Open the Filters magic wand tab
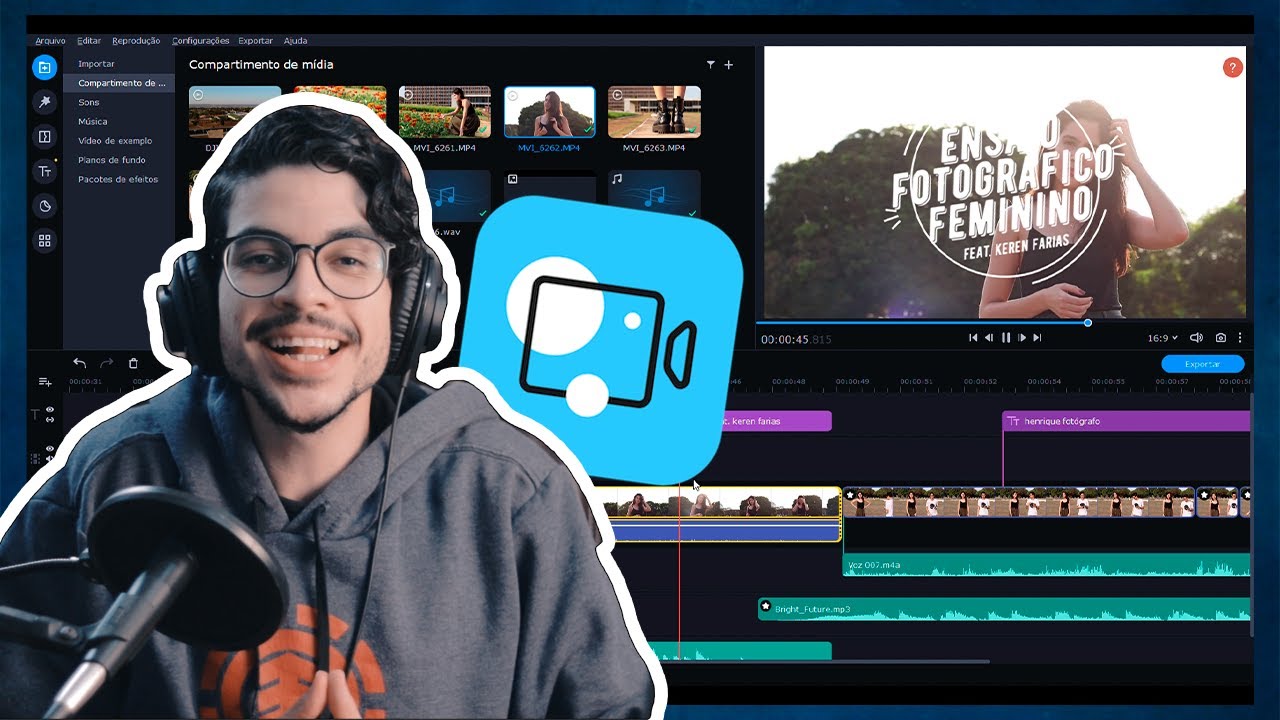Screen dimensions: 1280x720 tap(44, 102)
